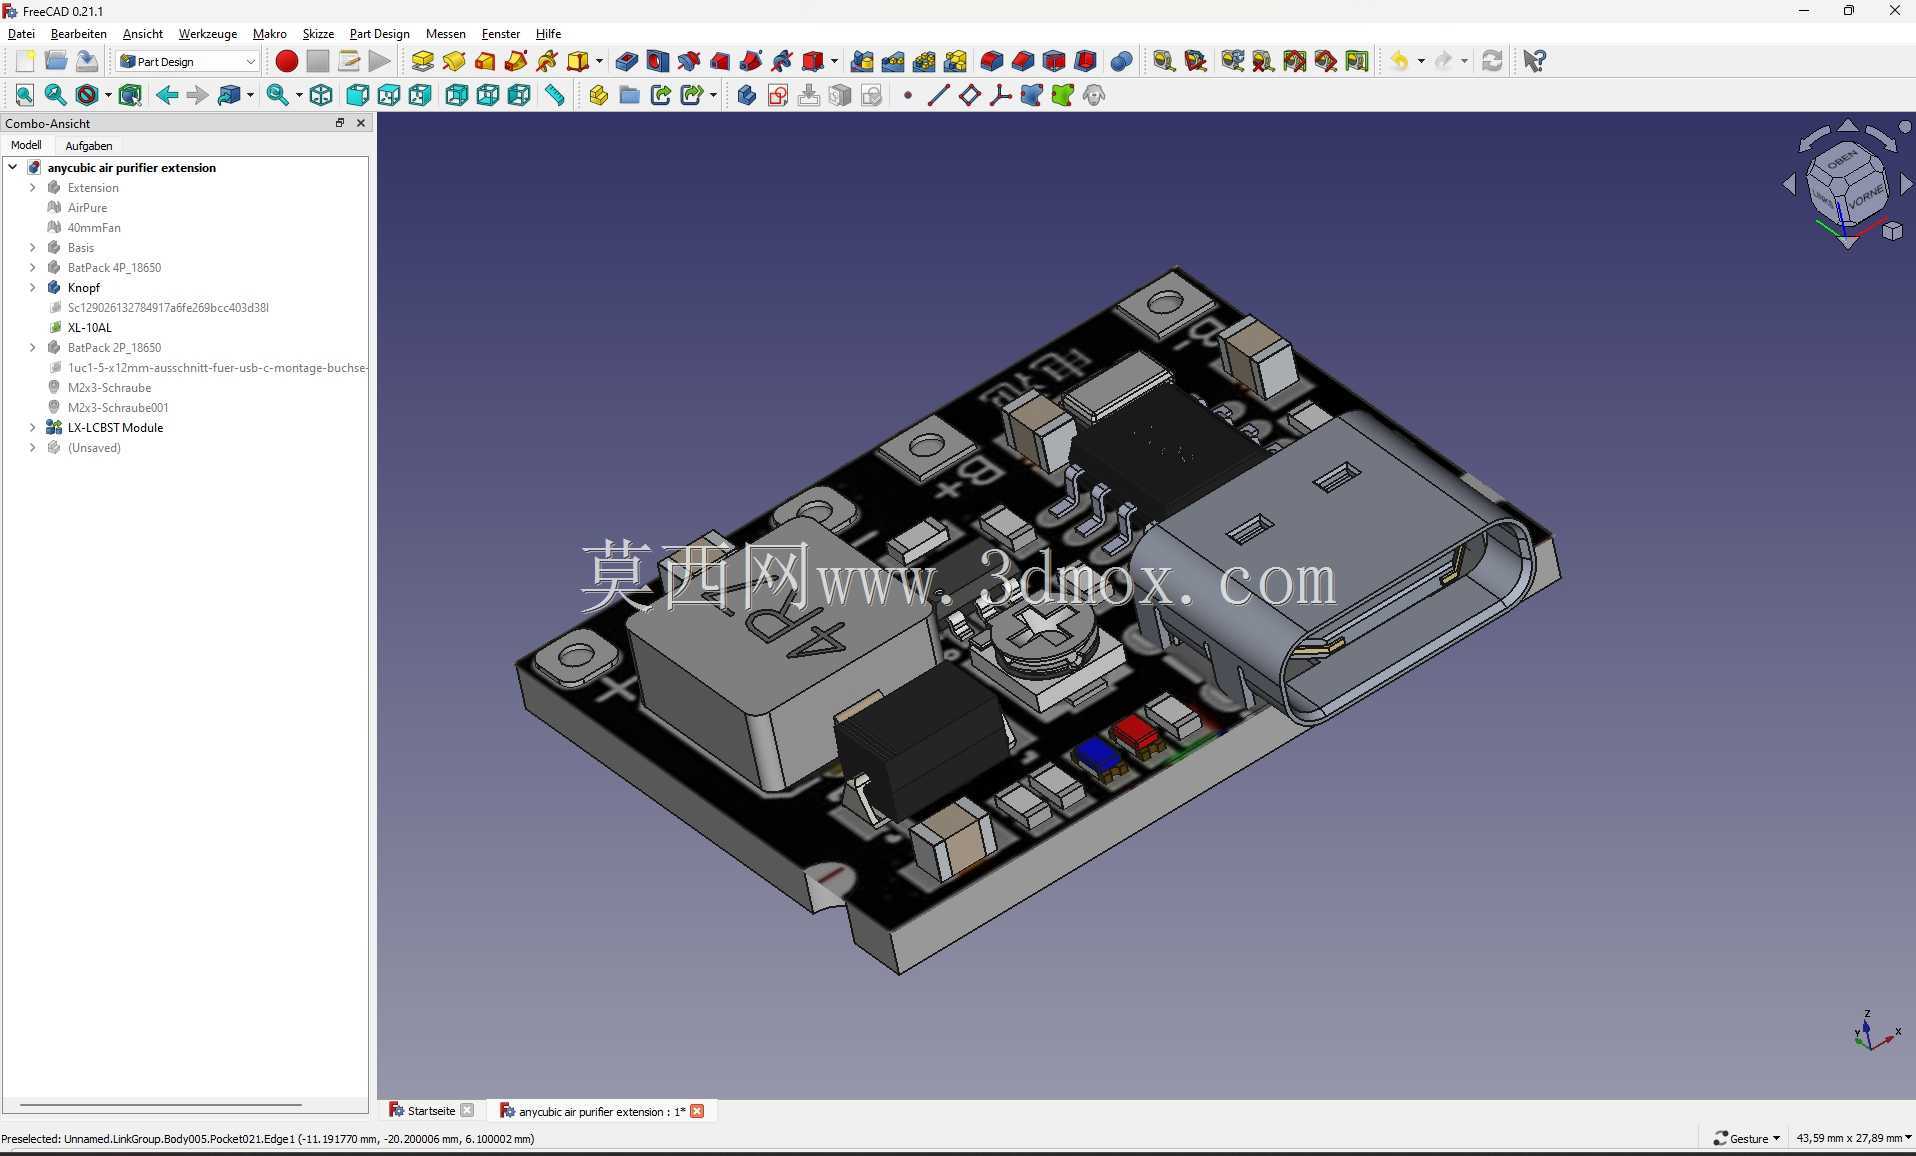This screenshot has height=1156, width=1916.
Task: Open the Messen menu
Action: pos(445,33)
